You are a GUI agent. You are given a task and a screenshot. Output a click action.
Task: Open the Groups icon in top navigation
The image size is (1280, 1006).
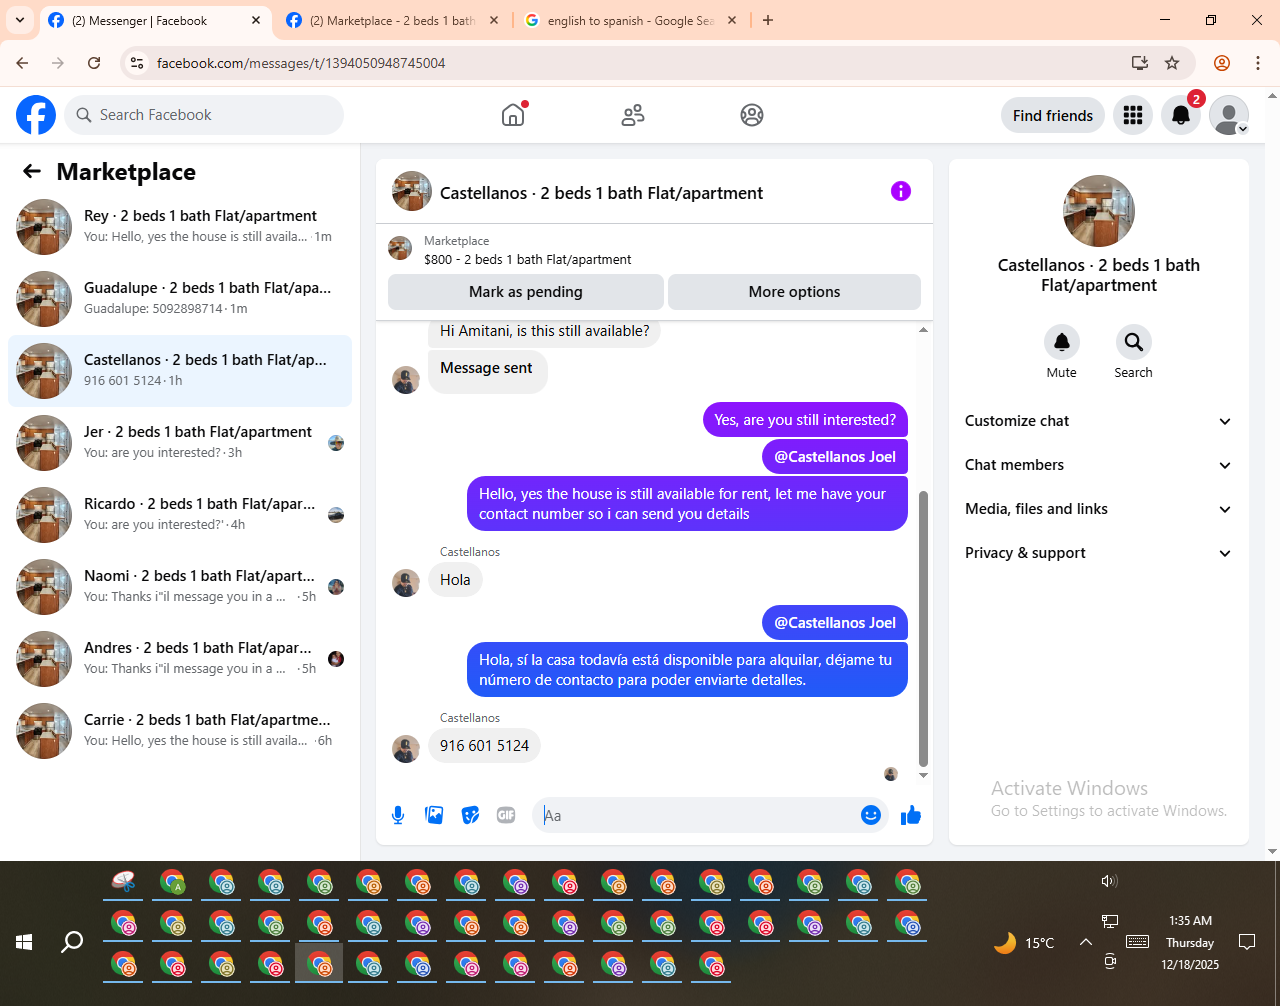752,115
